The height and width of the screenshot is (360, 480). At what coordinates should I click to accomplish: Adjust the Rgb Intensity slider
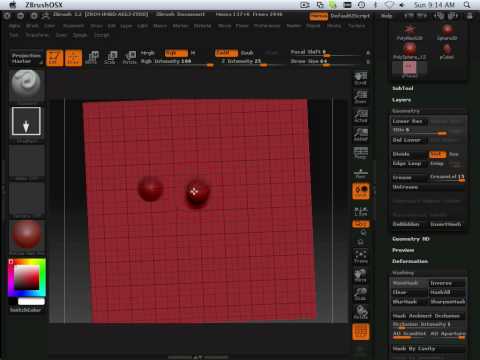point(177,62)
